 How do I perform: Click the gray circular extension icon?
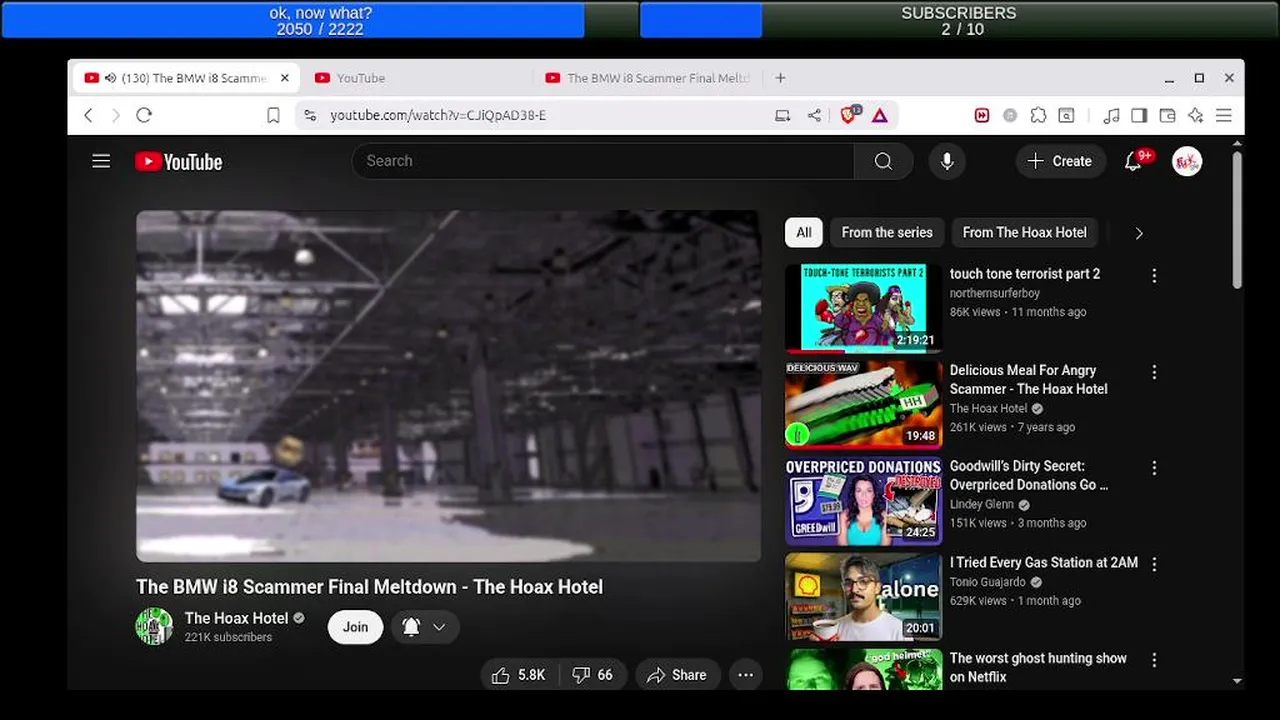1010,116
